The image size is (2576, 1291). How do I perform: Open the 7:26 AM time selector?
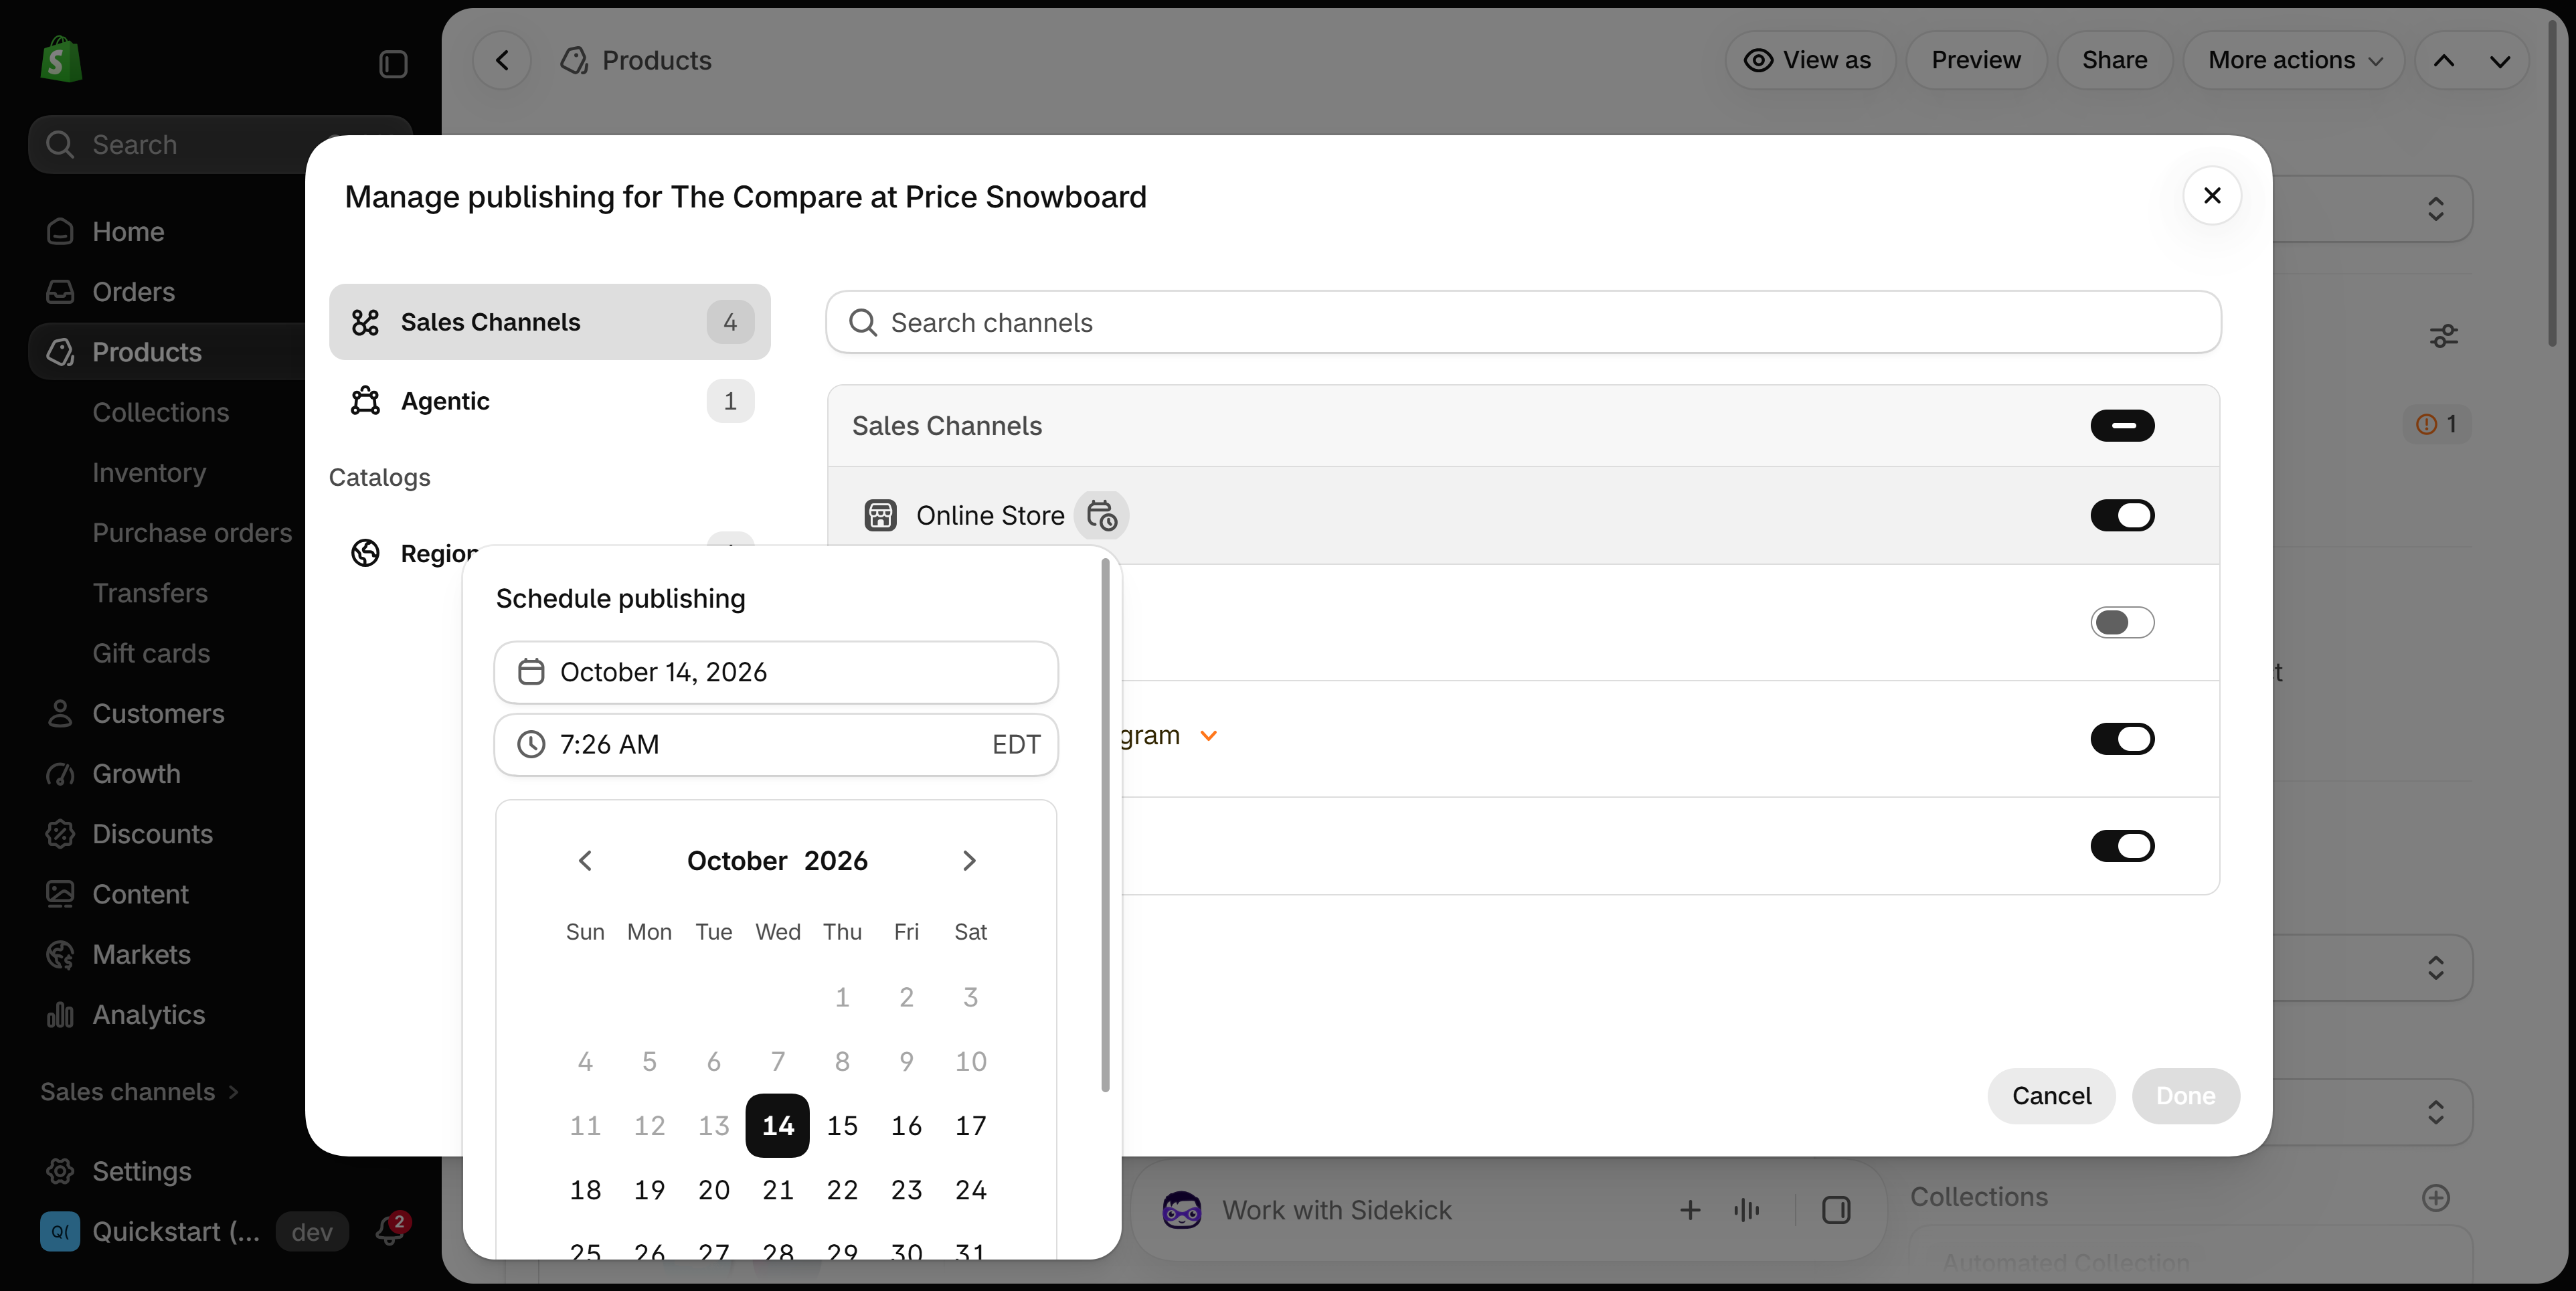[776, 744]
